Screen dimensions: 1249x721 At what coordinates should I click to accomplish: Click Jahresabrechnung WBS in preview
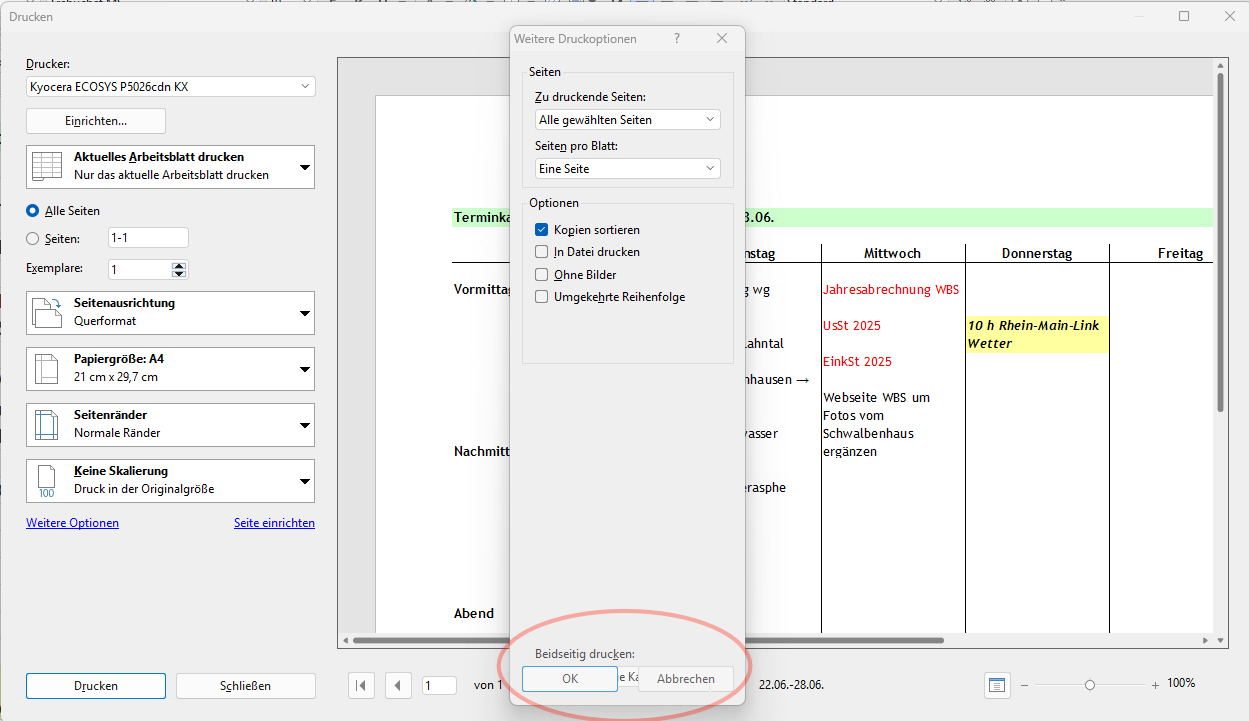pos(891,290)
